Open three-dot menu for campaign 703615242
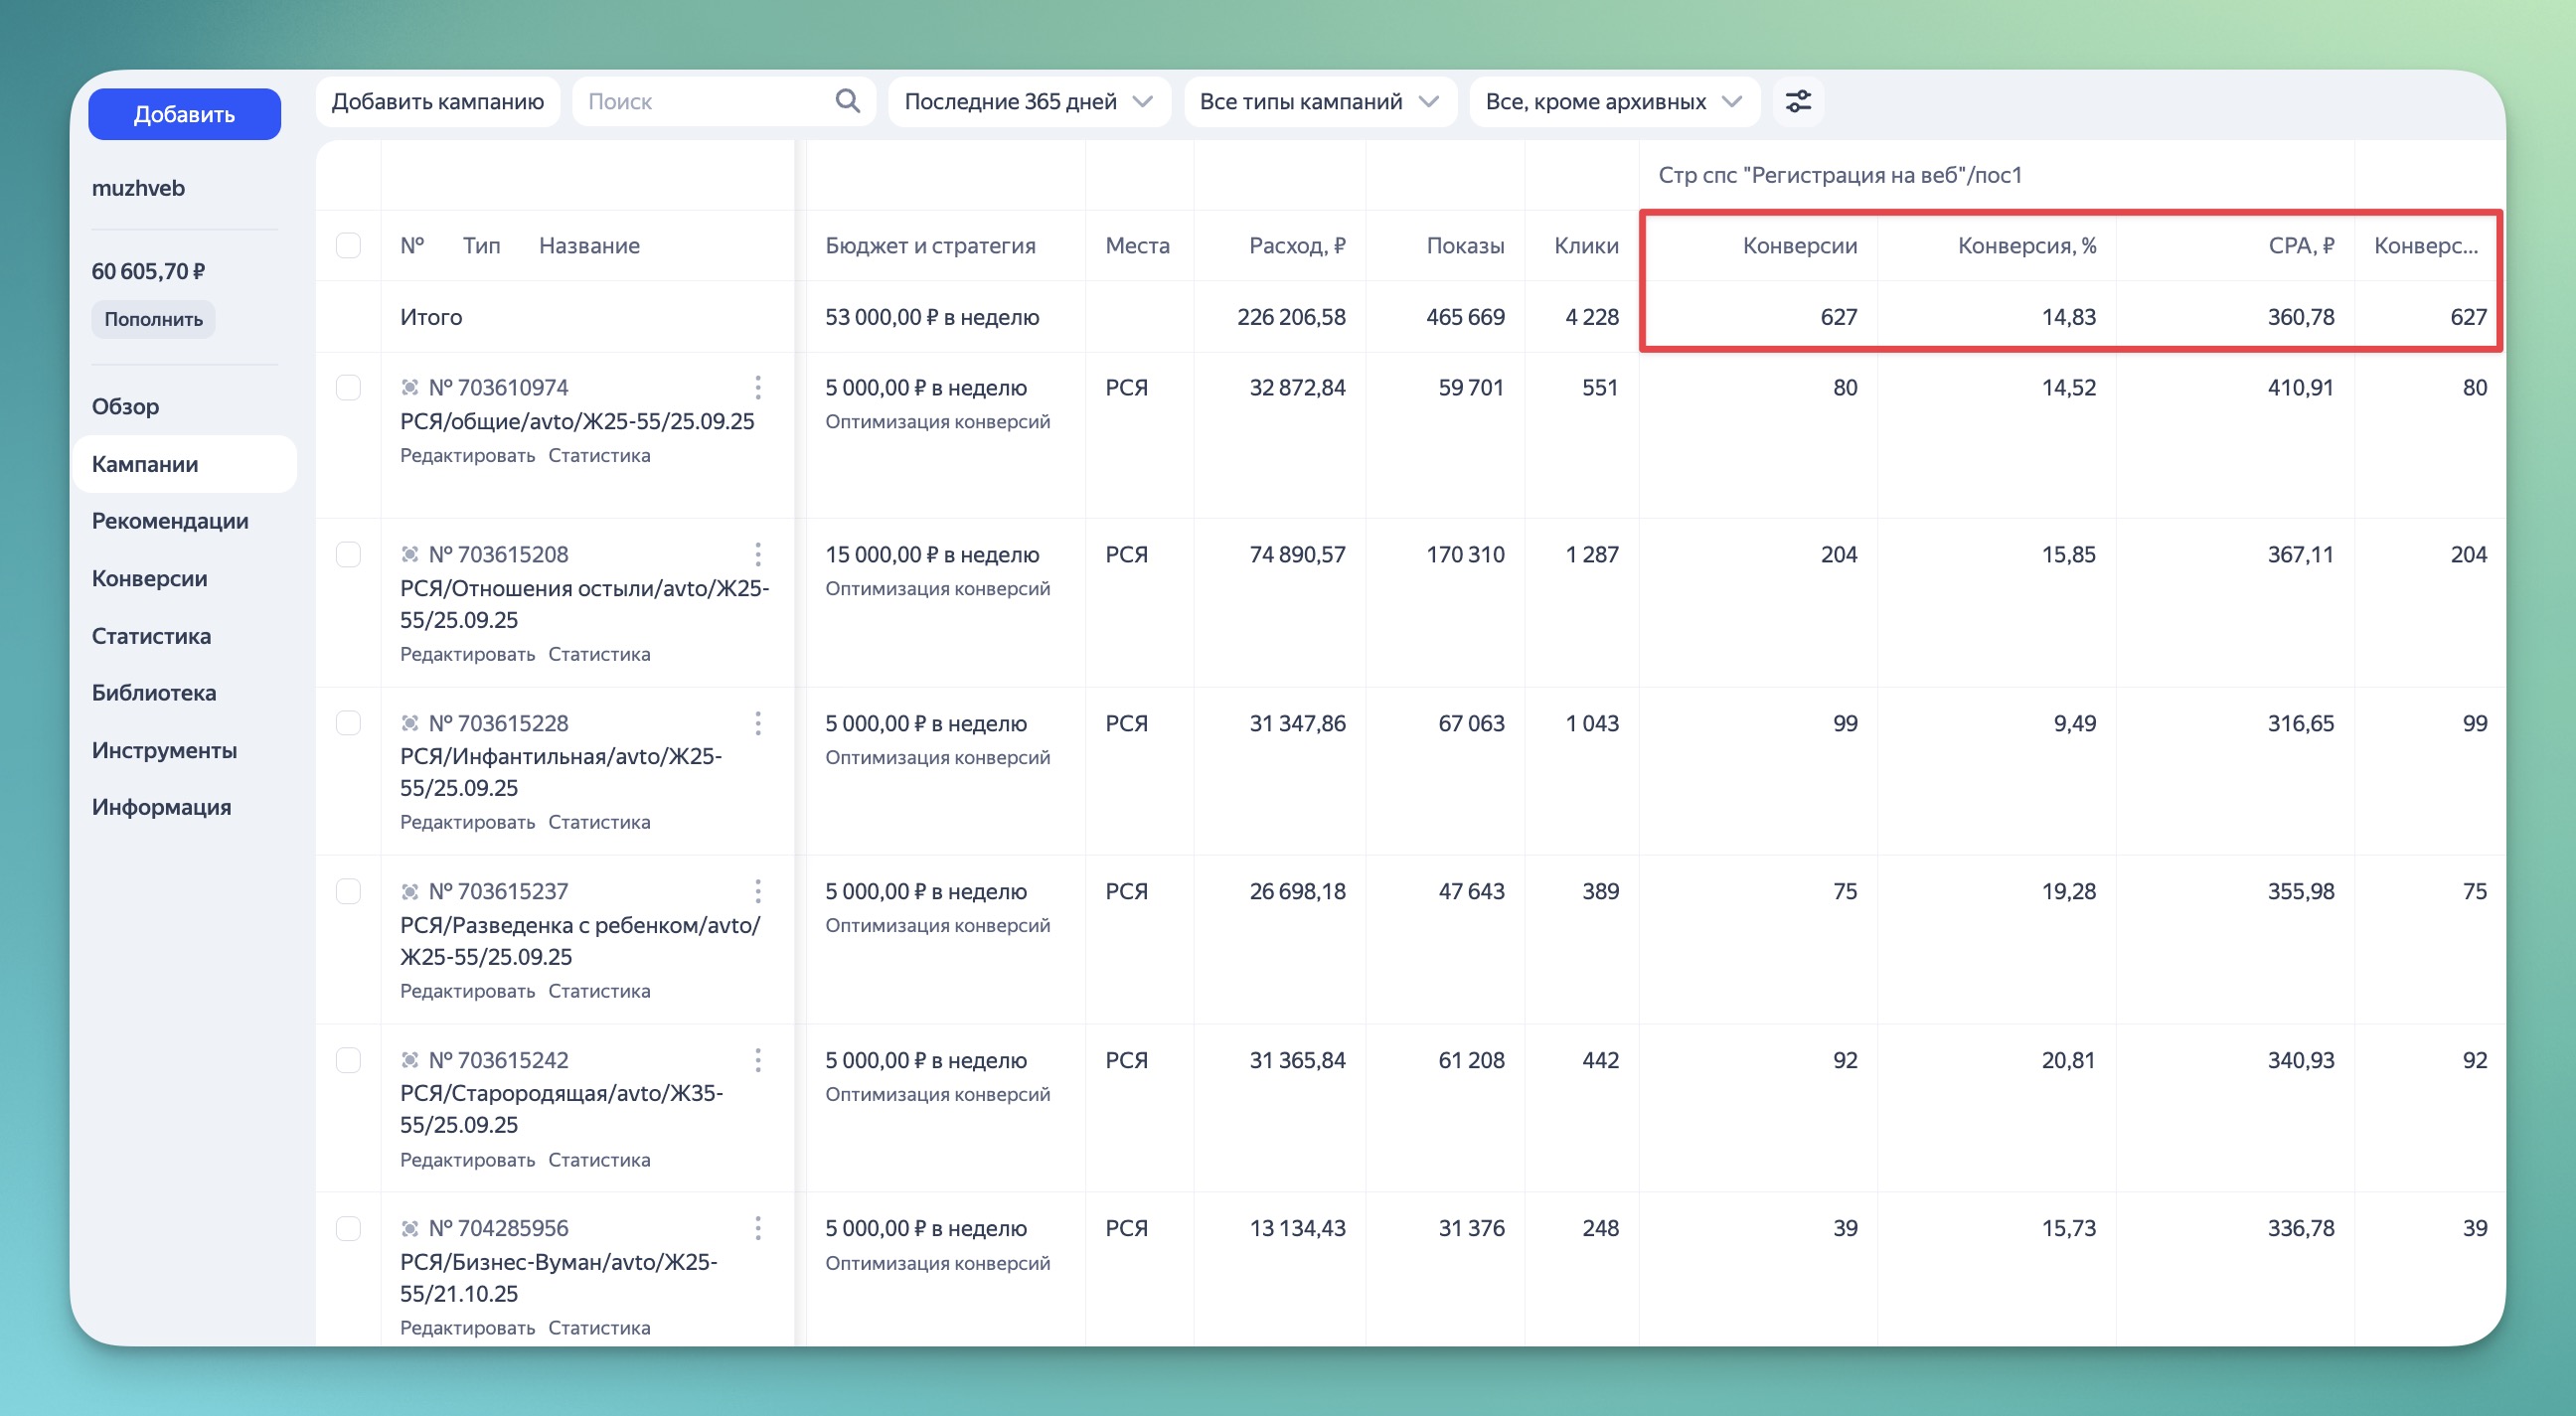The width and height of the screenshot is (2576, 1416). point(758,1060)
